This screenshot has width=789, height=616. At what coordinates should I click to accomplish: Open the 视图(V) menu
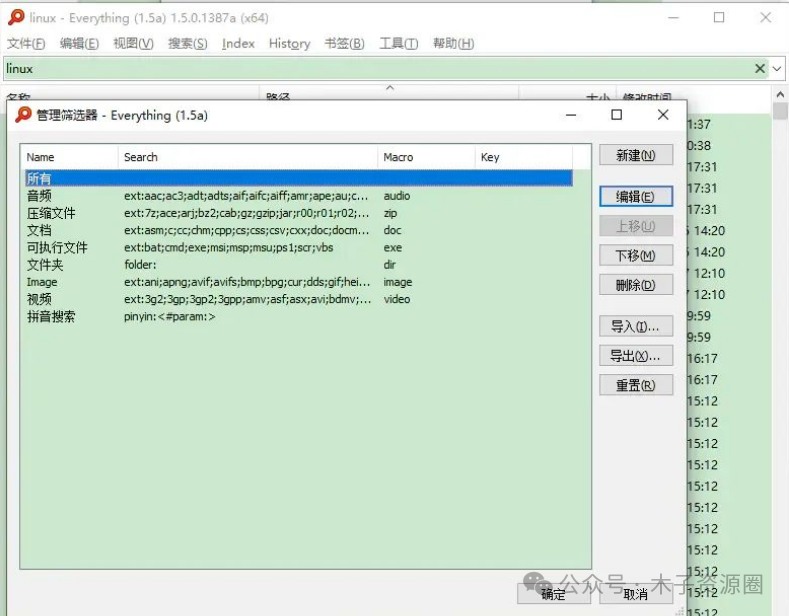click(x=133, y=43)
